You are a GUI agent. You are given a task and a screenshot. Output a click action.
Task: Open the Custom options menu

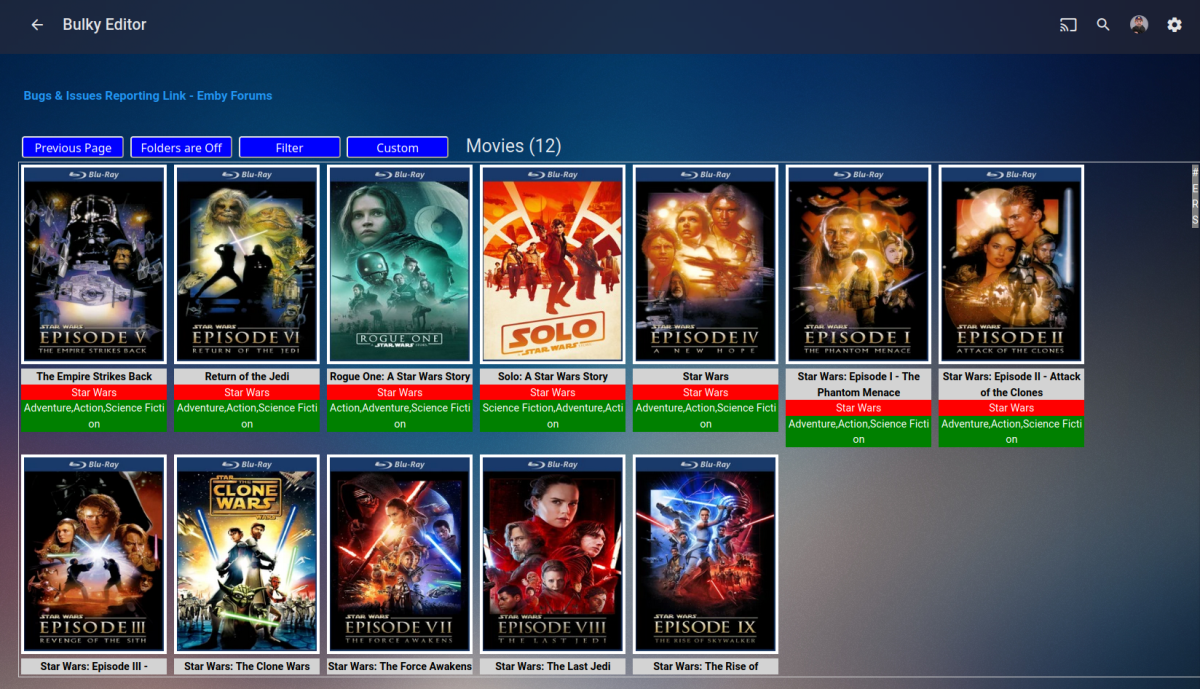[x=397, y=147]
